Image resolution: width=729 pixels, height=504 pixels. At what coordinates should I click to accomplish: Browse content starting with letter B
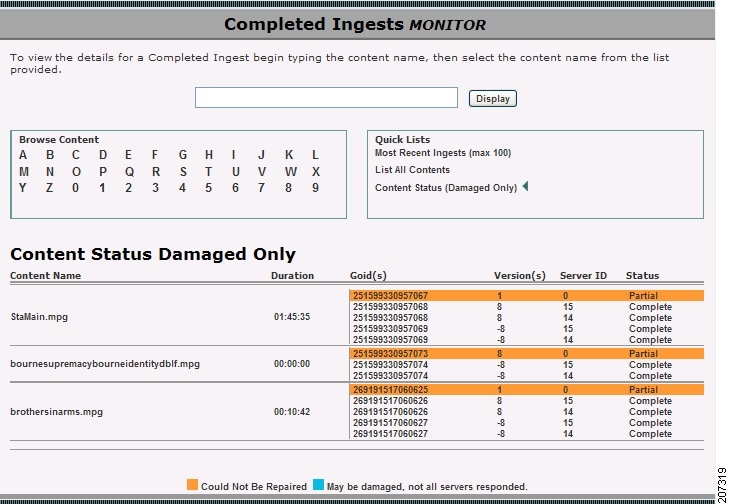[50, 155]
